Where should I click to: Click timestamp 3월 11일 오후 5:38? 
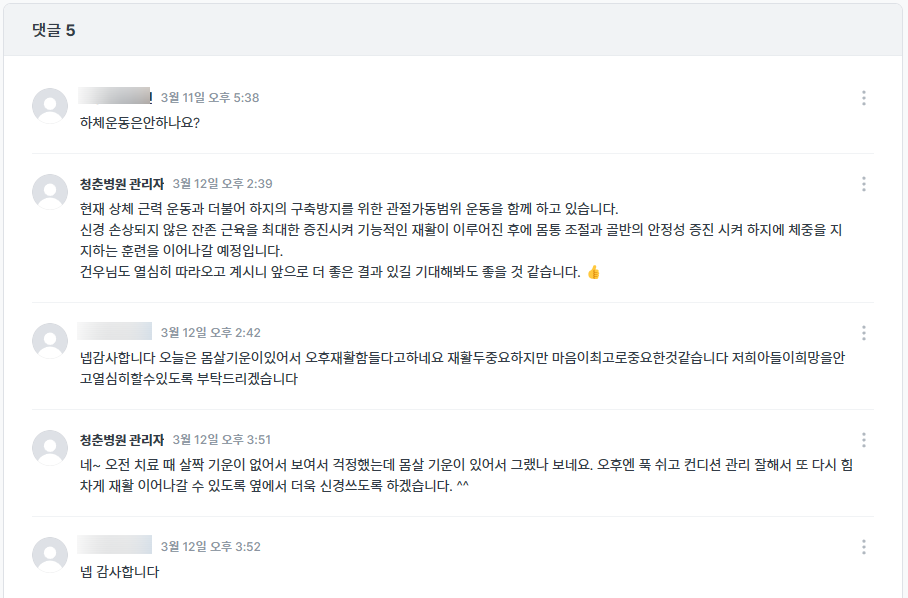tap(210, 98)
